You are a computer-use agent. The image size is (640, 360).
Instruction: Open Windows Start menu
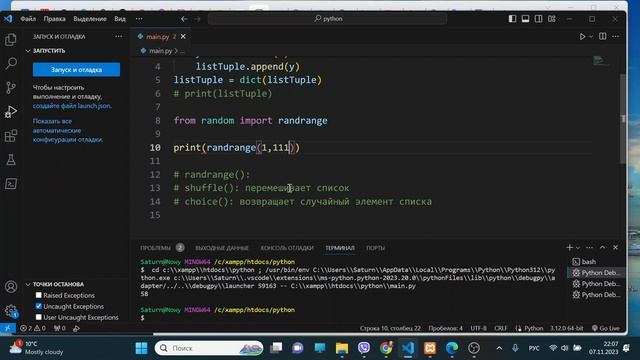click(x=141, y=348)
